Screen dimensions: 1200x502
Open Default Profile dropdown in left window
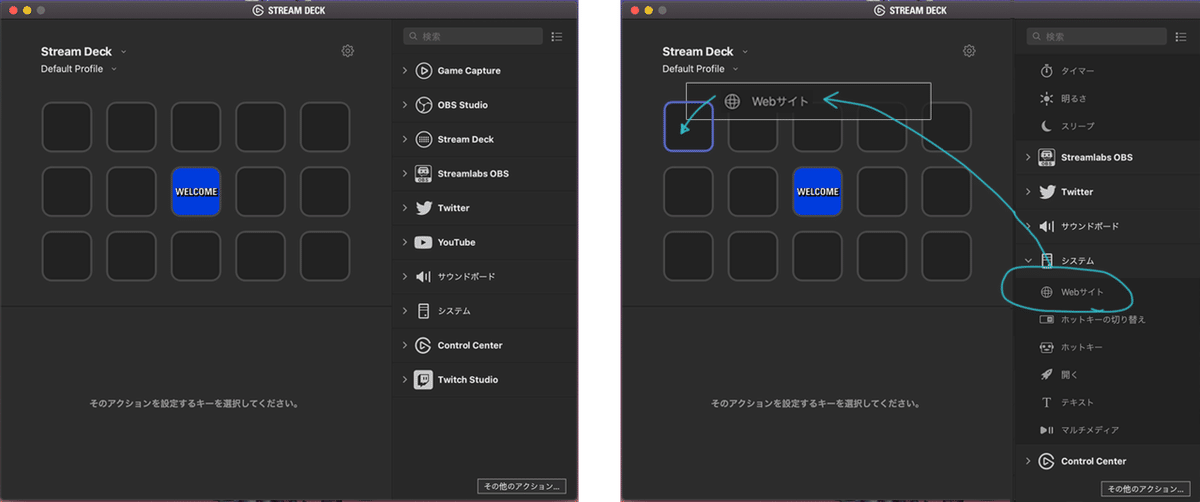pos(114,69)
